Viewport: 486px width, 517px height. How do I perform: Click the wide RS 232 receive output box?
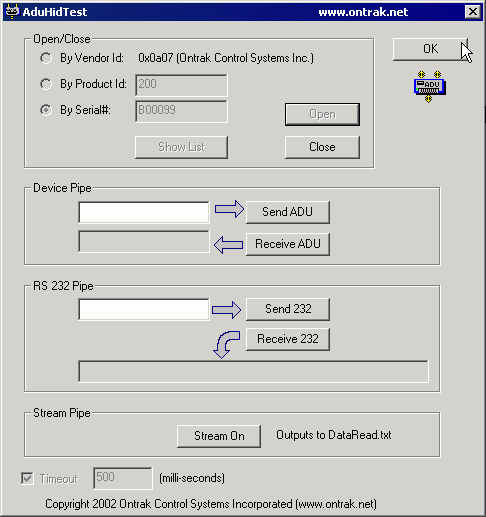[x=253, y=371]
